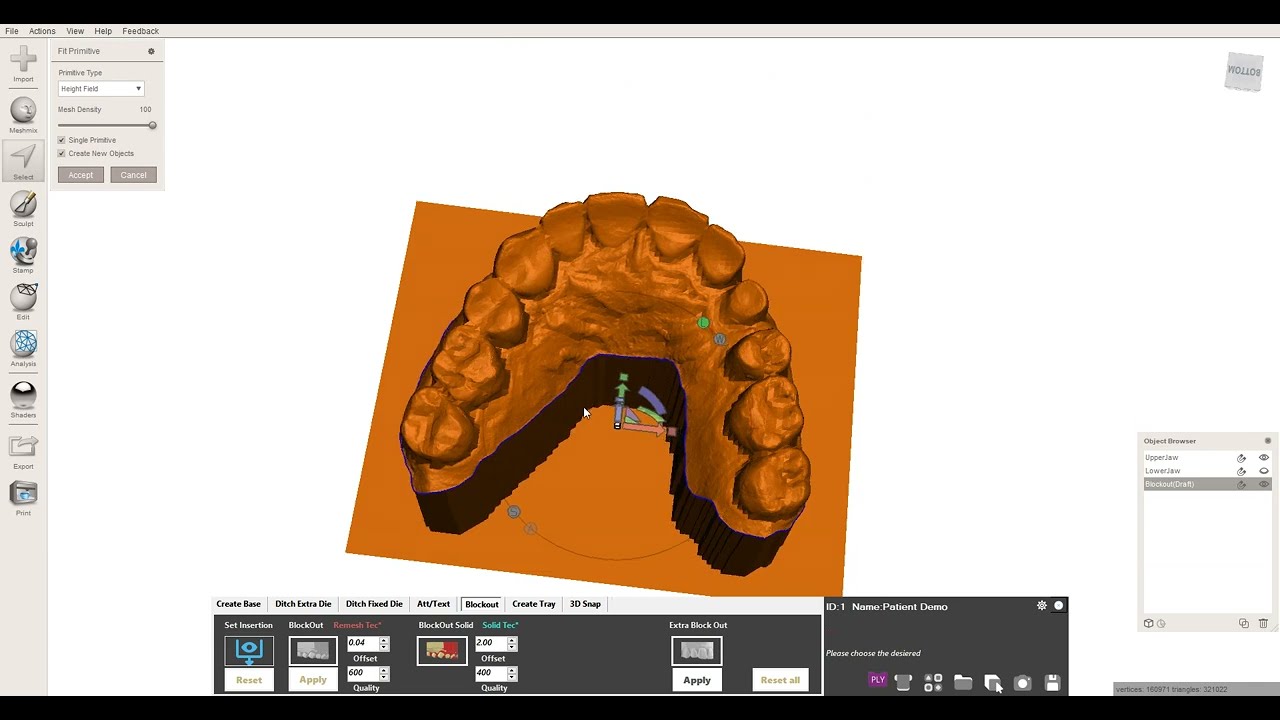
Task: Take a screenshot with the camera icon
Action: (1022, 683)
